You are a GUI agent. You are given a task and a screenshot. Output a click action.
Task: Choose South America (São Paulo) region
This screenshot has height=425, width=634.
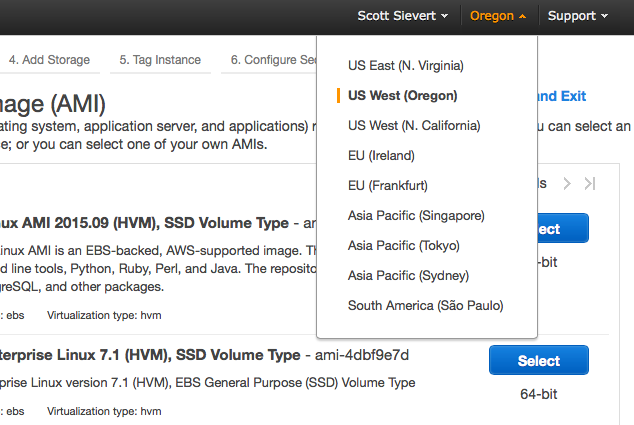425,306
